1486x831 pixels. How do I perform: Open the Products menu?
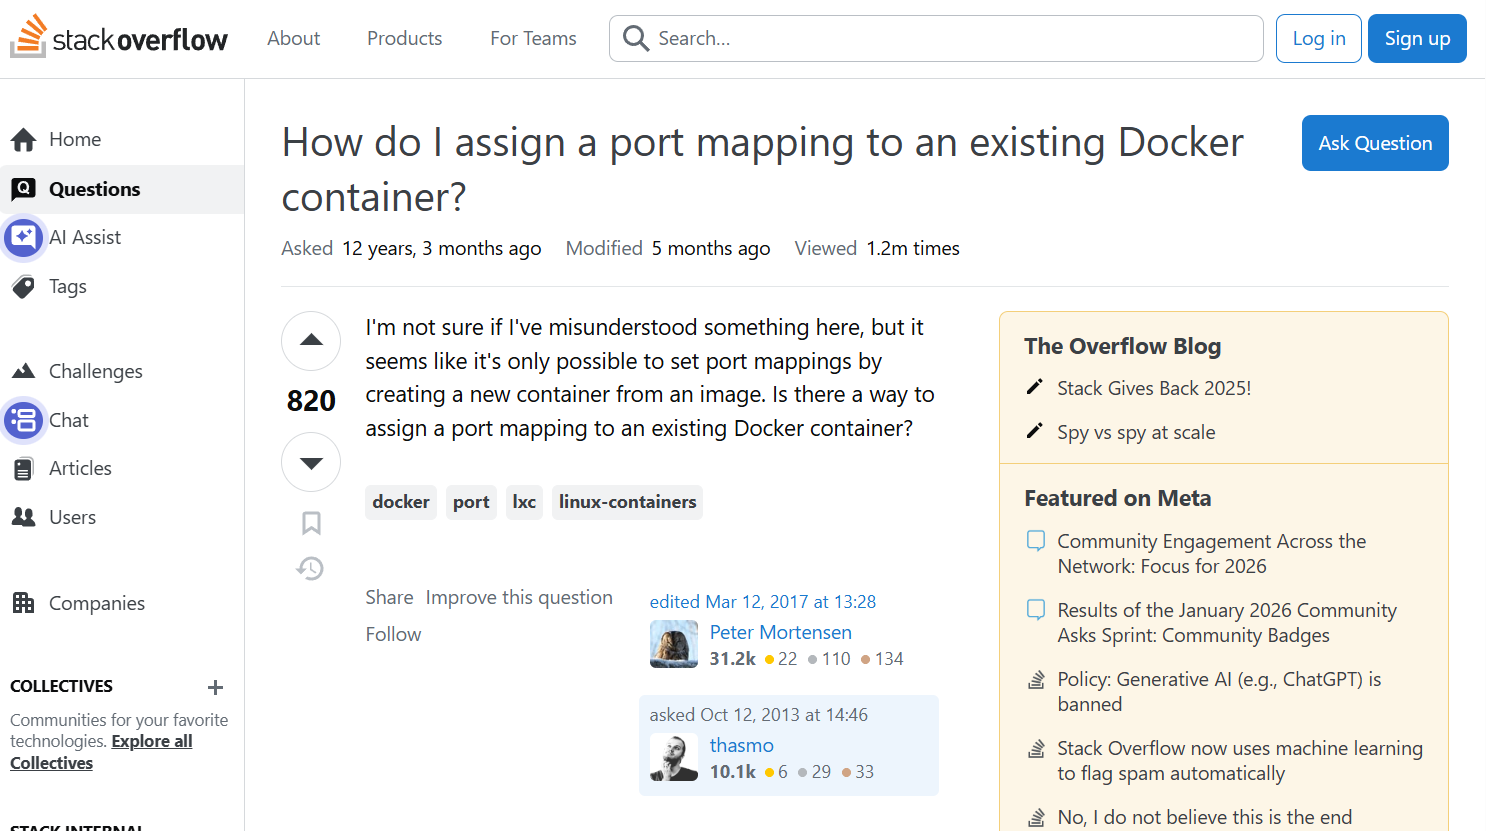pyautogui.click(x=404, y=39)
